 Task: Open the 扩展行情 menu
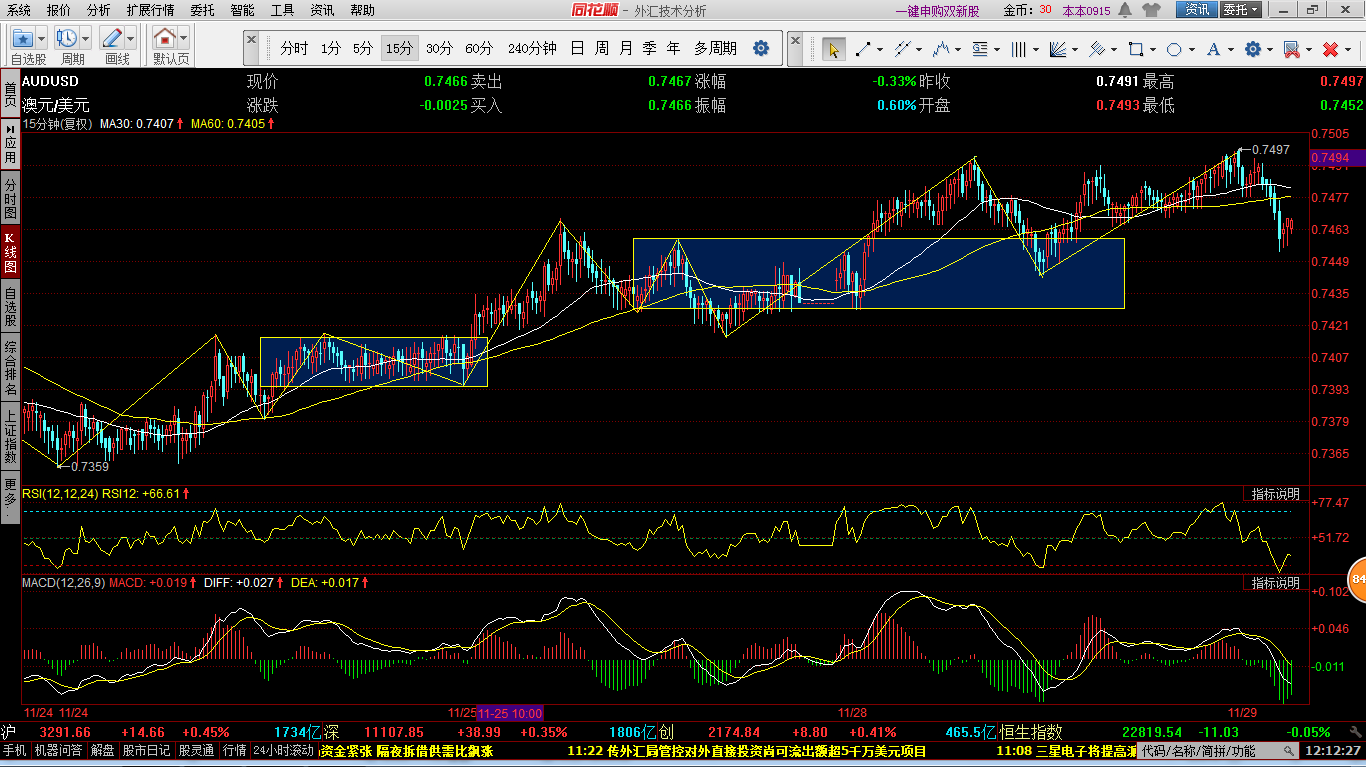click(x=150, y=10)
